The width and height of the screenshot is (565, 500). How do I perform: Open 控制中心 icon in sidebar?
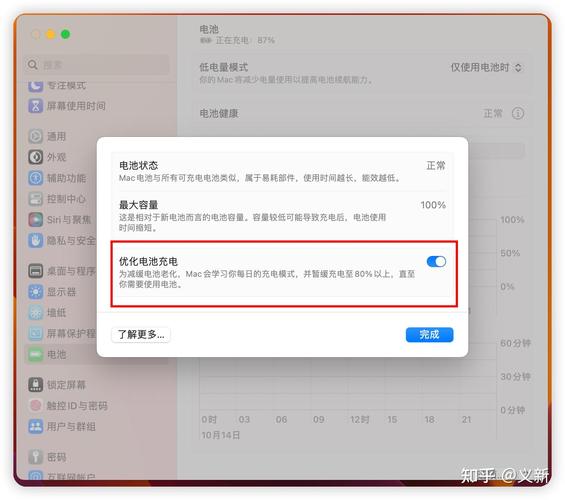(x=36, y=199)
